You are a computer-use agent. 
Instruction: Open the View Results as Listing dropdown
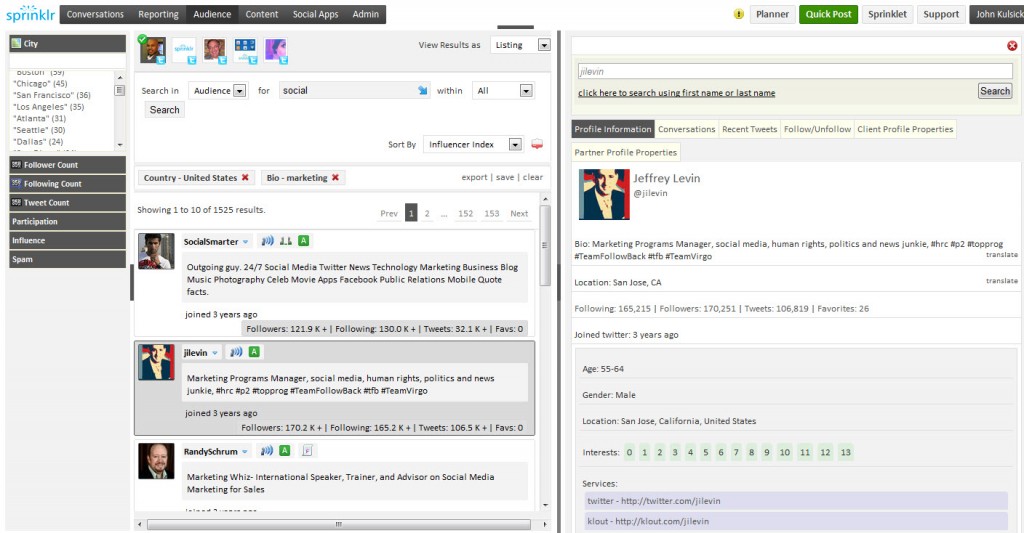point(543,45)
